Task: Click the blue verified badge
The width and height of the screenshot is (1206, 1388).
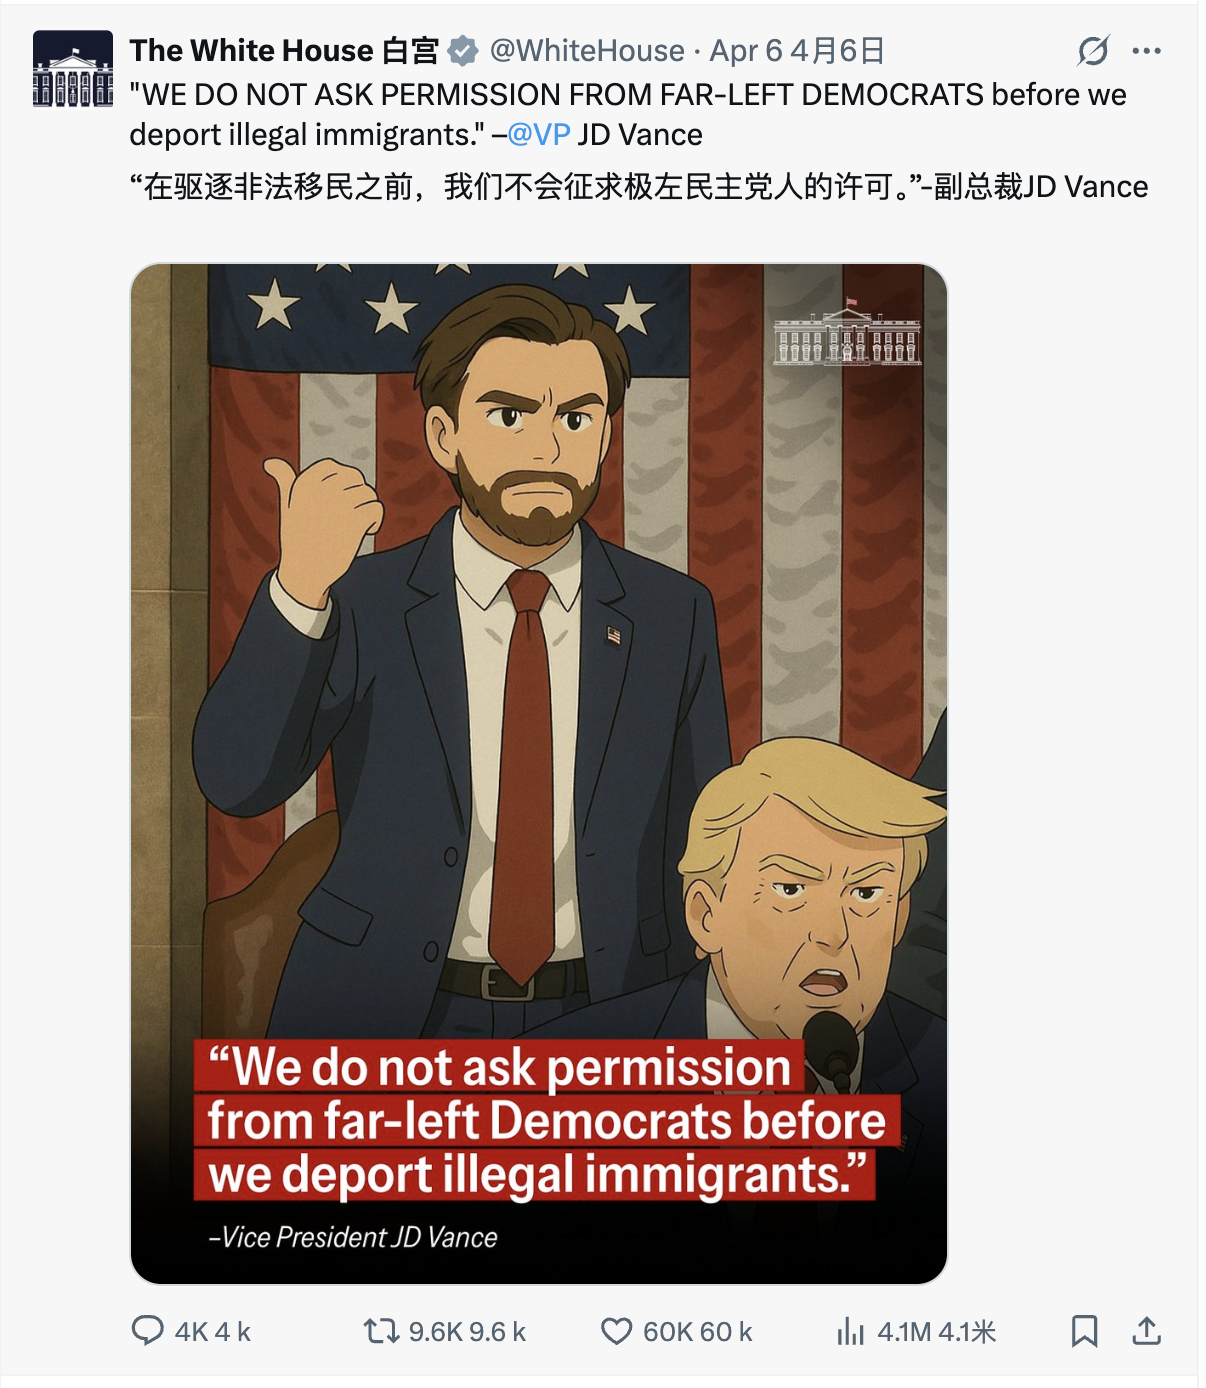Action: 462,51
